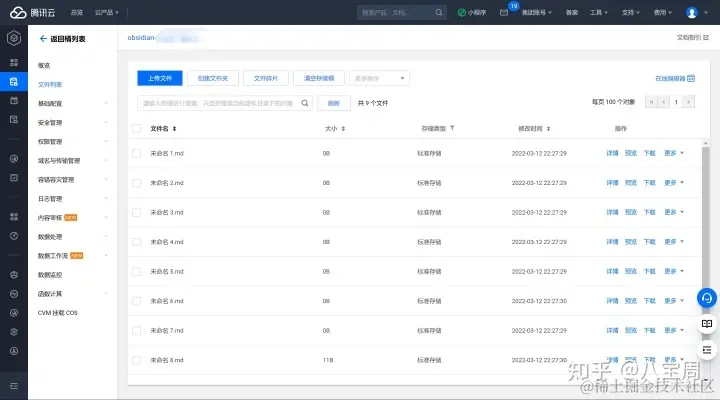Image resolution: width=720 pixels, height=400 pixels.
Task: Click the calendar-shaped icon in dark sidebar
Action: point(14,101)
